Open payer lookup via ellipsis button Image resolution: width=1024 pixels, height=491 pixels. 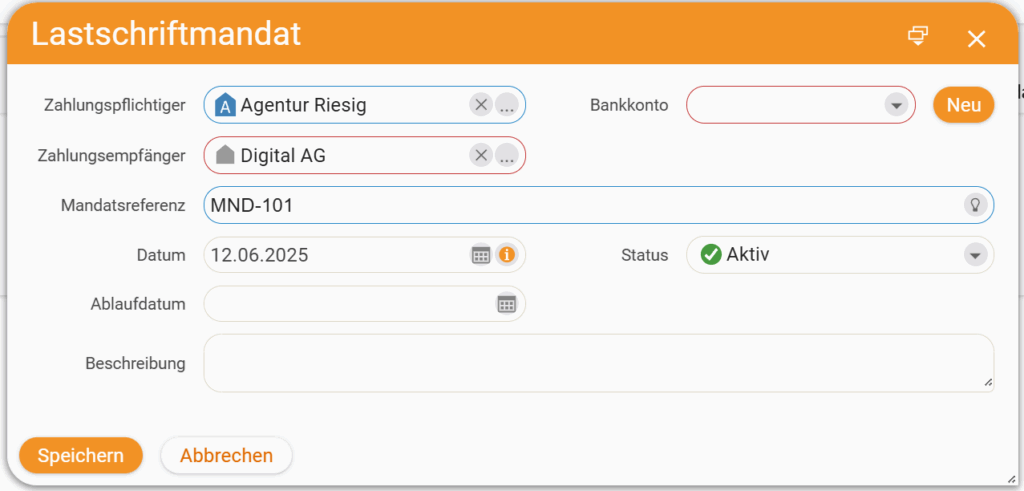tap(506, 104)
